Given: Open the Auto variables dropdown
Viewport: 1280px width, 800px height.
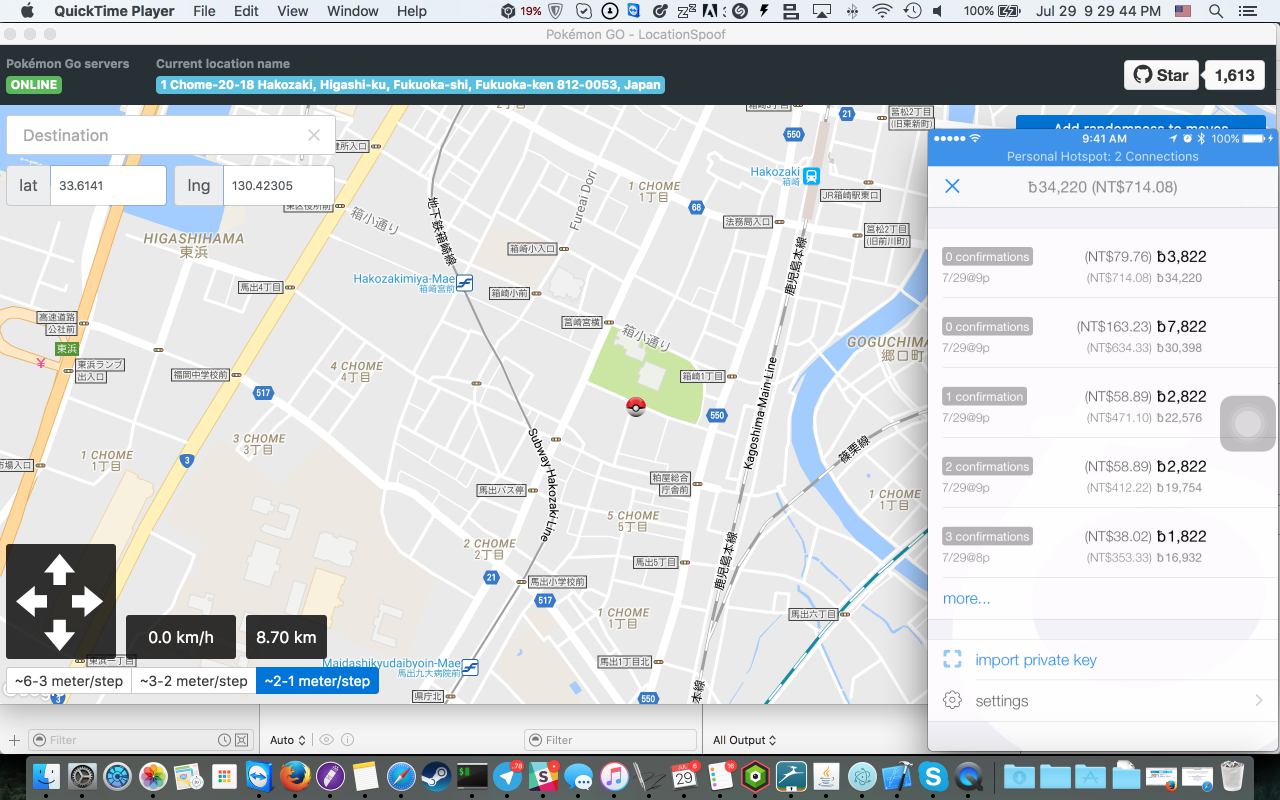Looking at the screenshot, I should (x=287, y=740).
